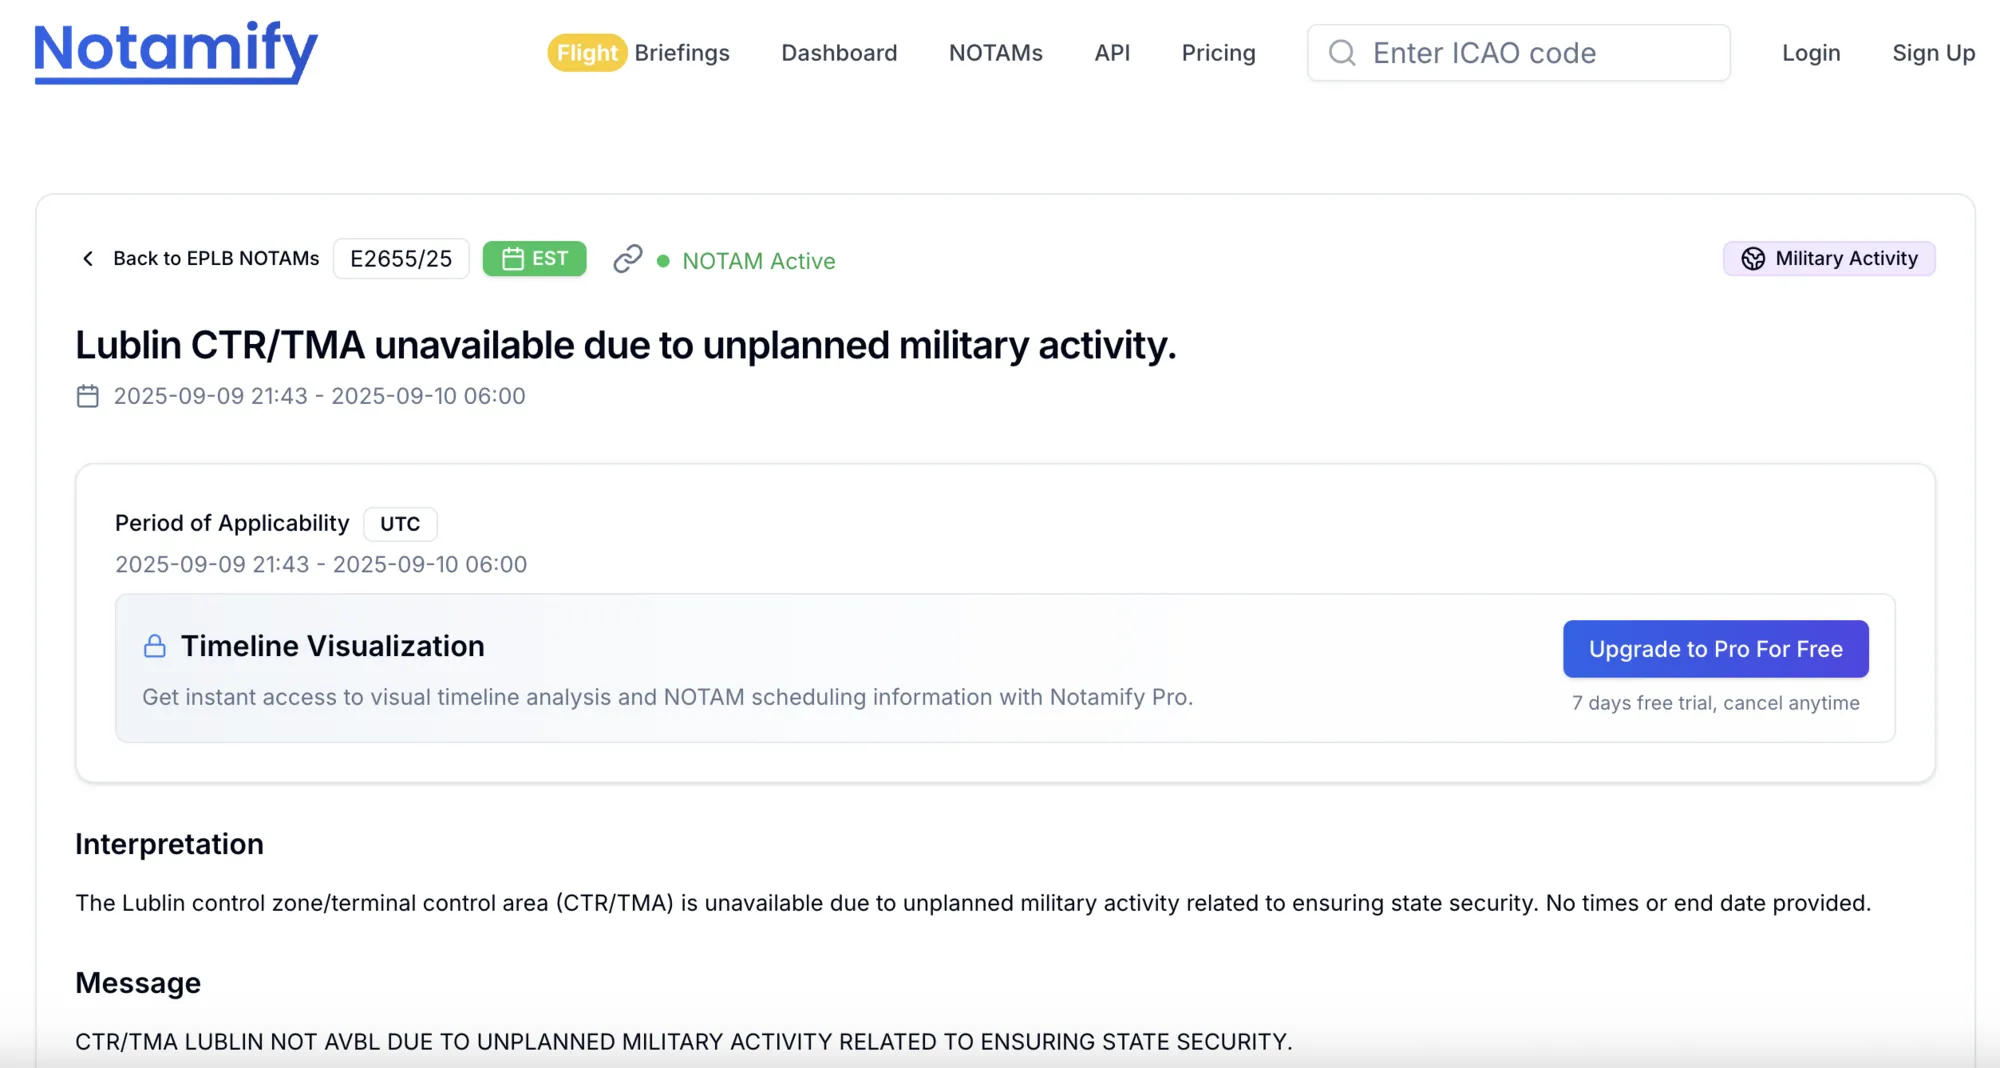2000x1068 pixels.
Task: Click the Login link
Action: (x=1811, y=53)
